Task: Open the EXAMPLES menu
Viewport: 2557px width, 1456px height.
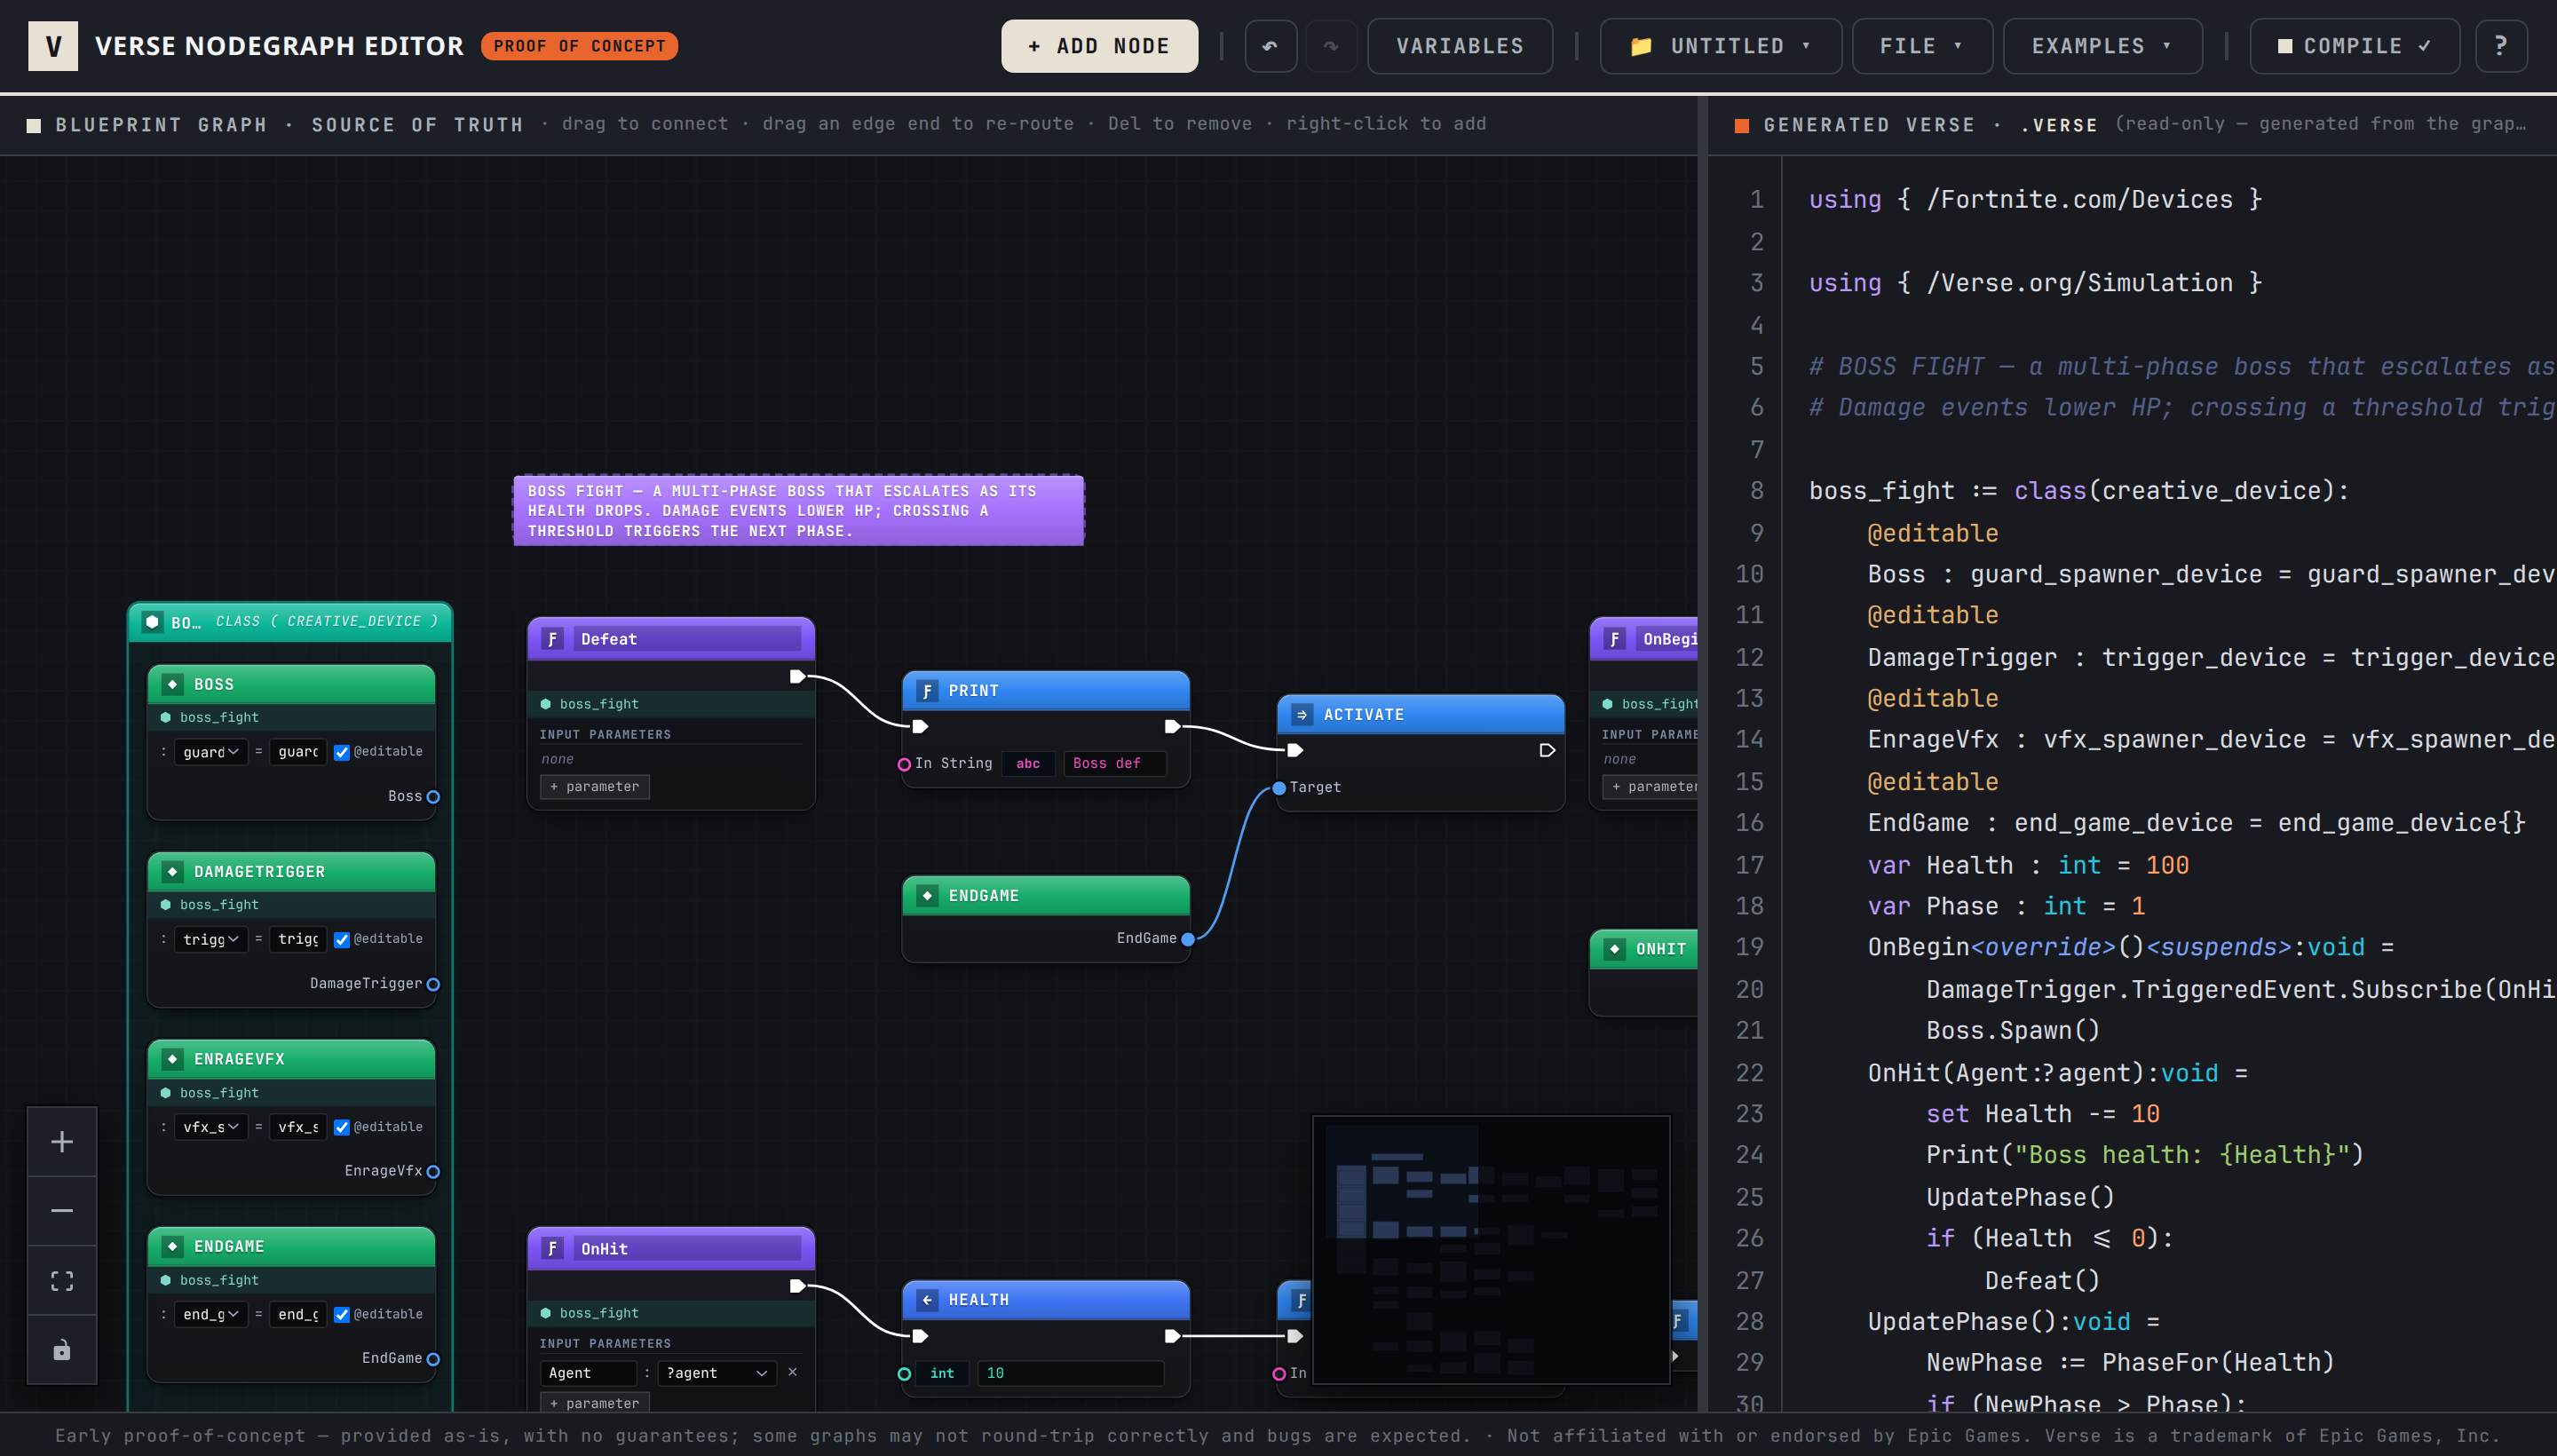Action: pyautogui.click(x=2102, y=46)
